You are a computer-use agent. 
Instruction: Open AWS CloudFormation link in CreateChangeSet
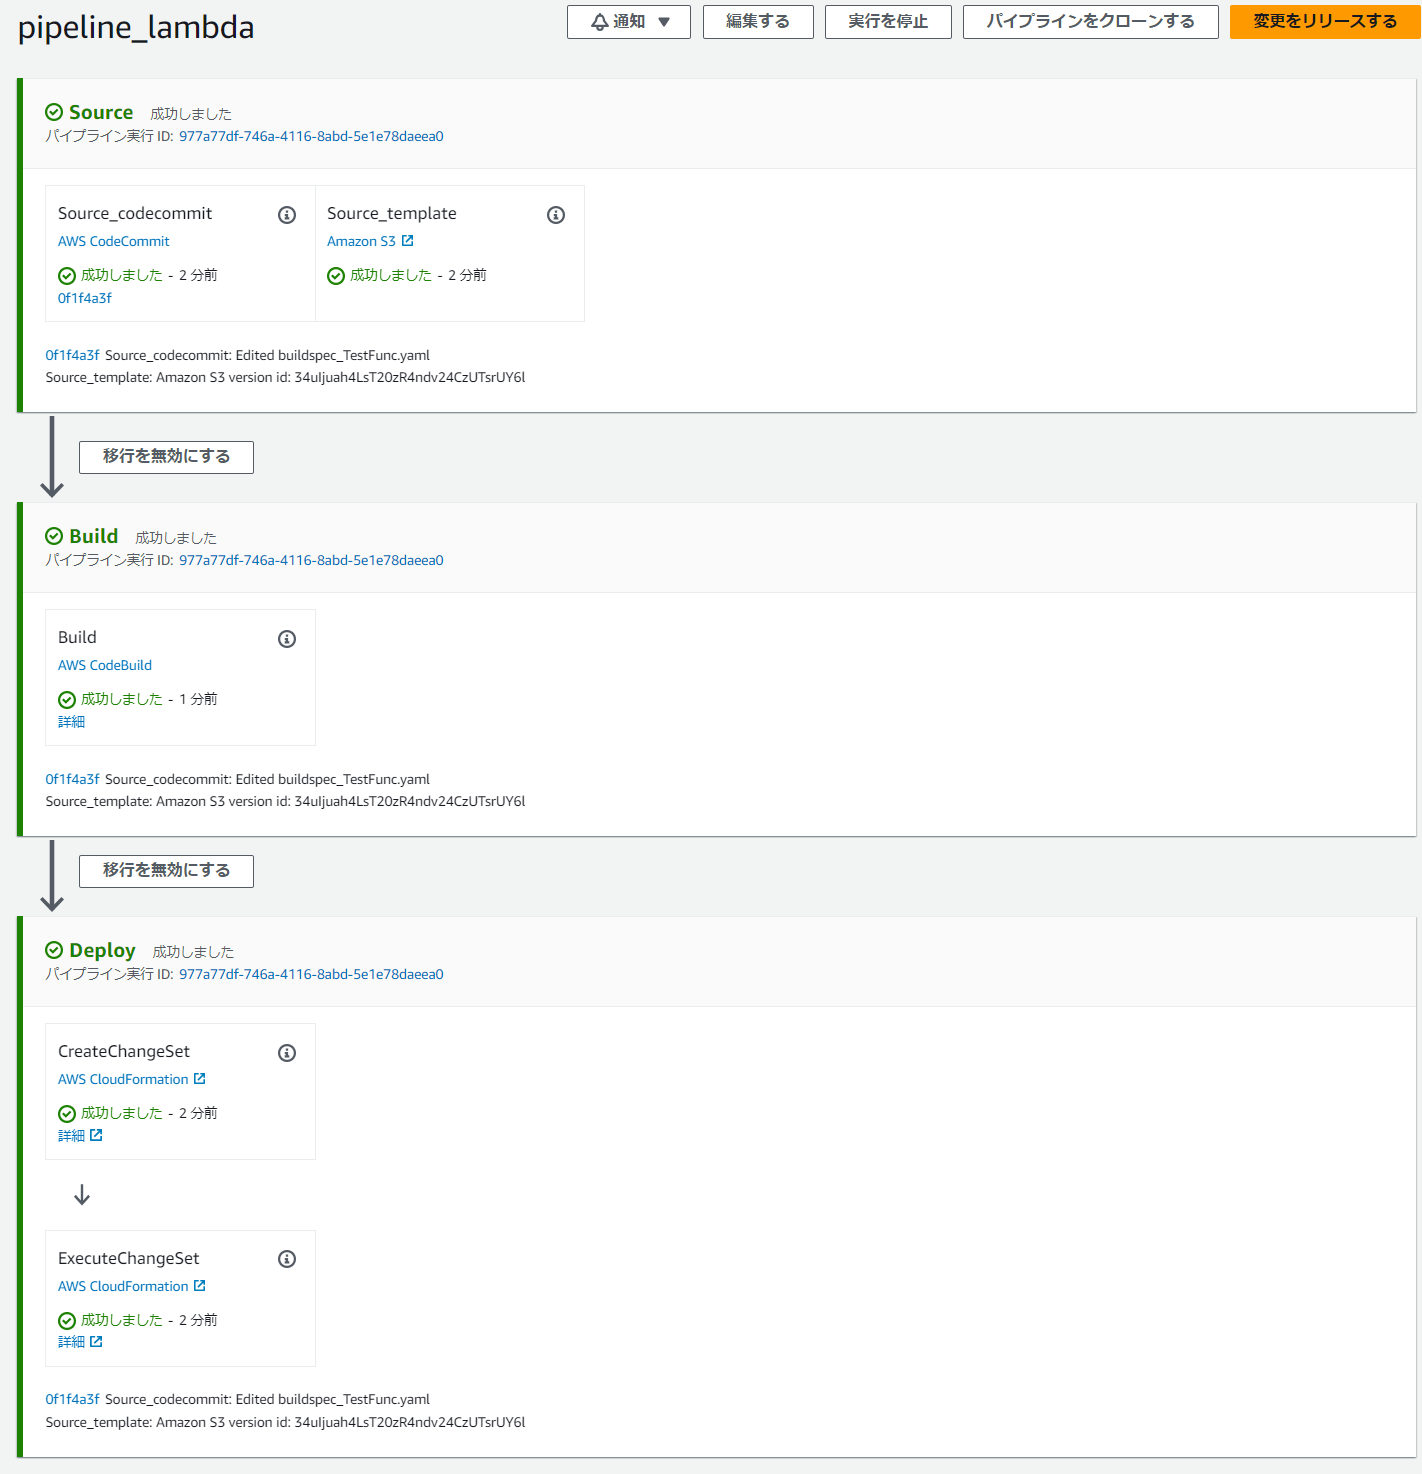pos(123,1079)
